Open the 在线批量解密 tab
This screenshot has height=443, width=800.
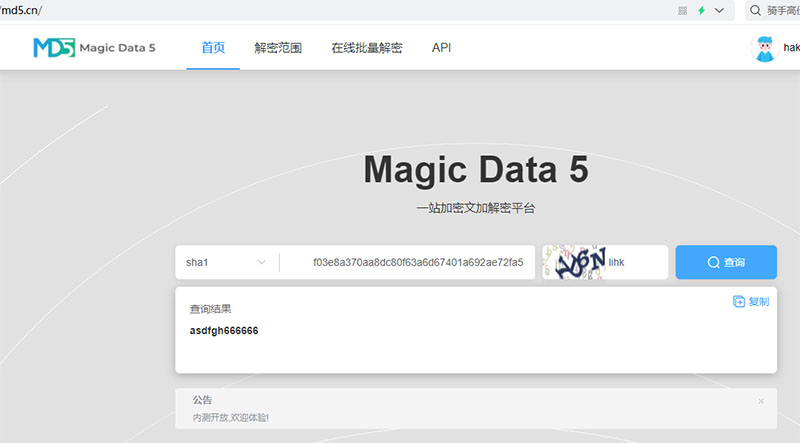[366, 48]
